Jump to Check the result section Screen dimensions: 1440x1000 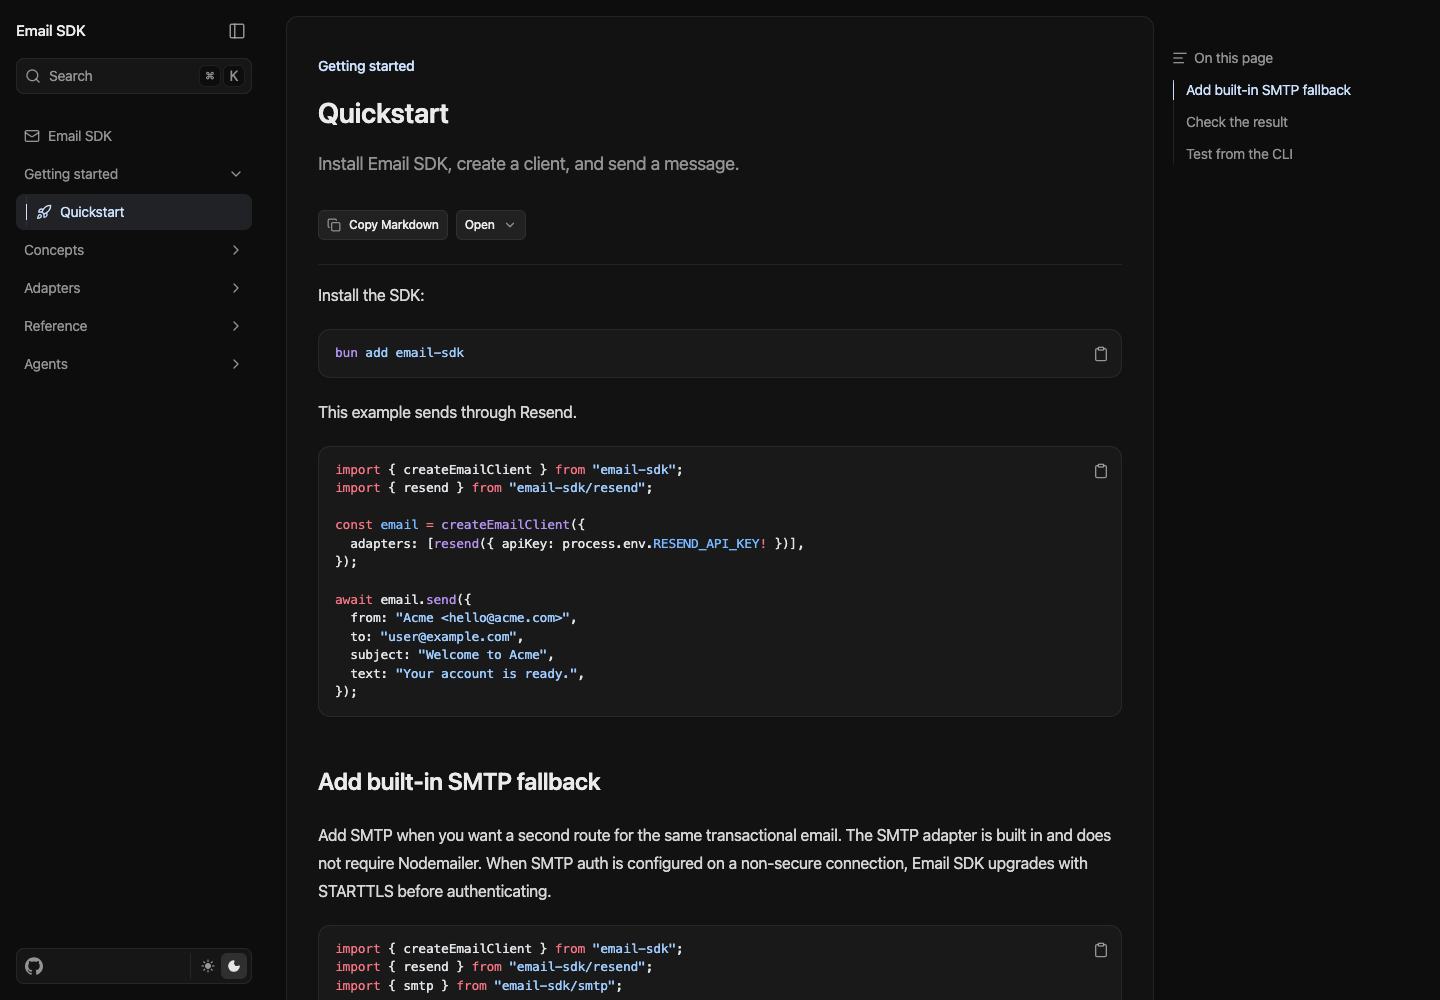click(1237, 122)
